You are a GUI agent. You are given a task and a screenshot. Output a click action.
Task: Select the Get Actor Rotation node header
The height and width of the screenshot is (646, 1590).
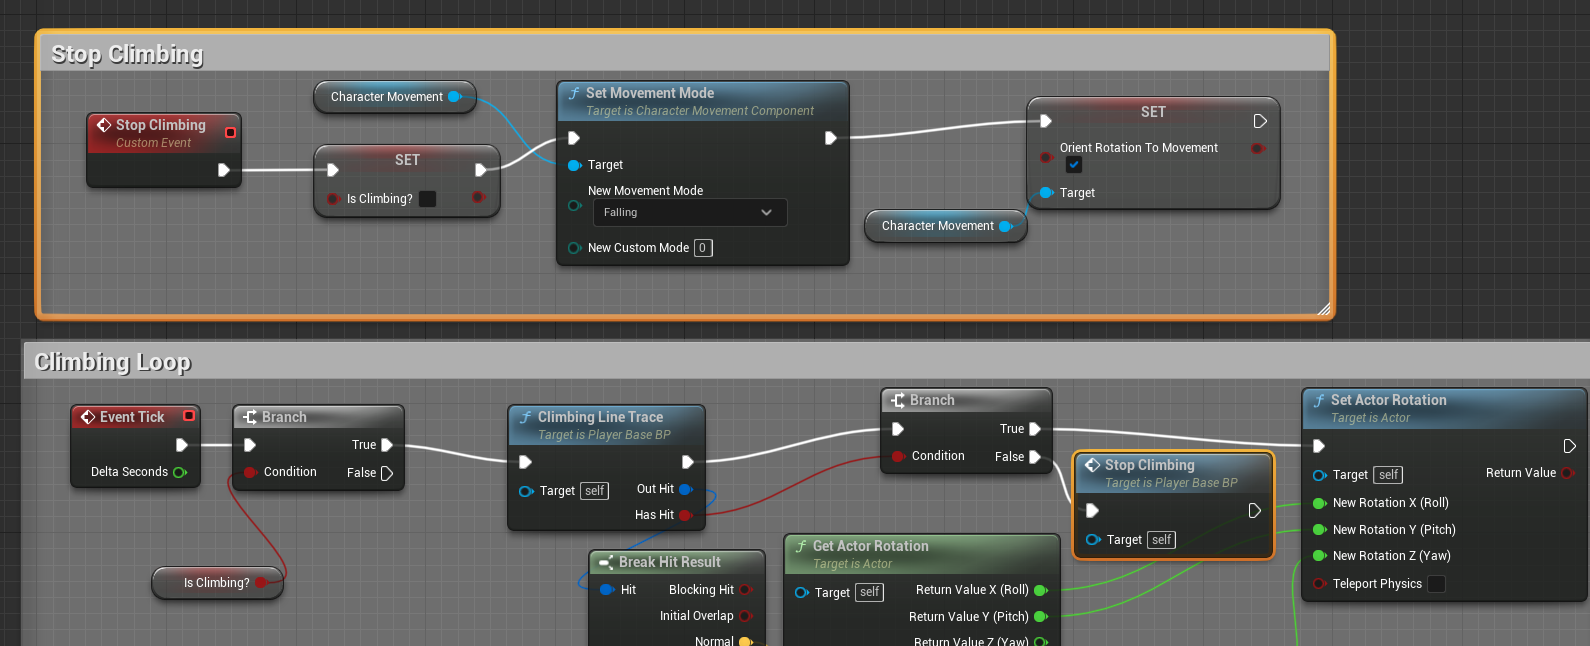pos(922,554)
